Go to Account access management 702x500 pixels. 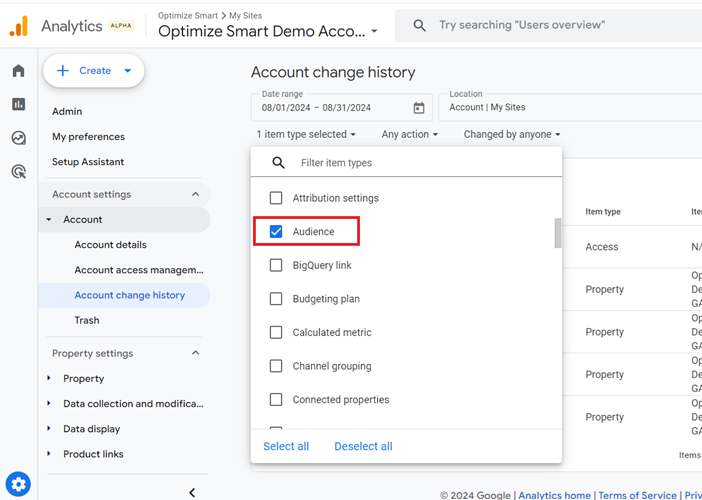click(x=139, y=270)
